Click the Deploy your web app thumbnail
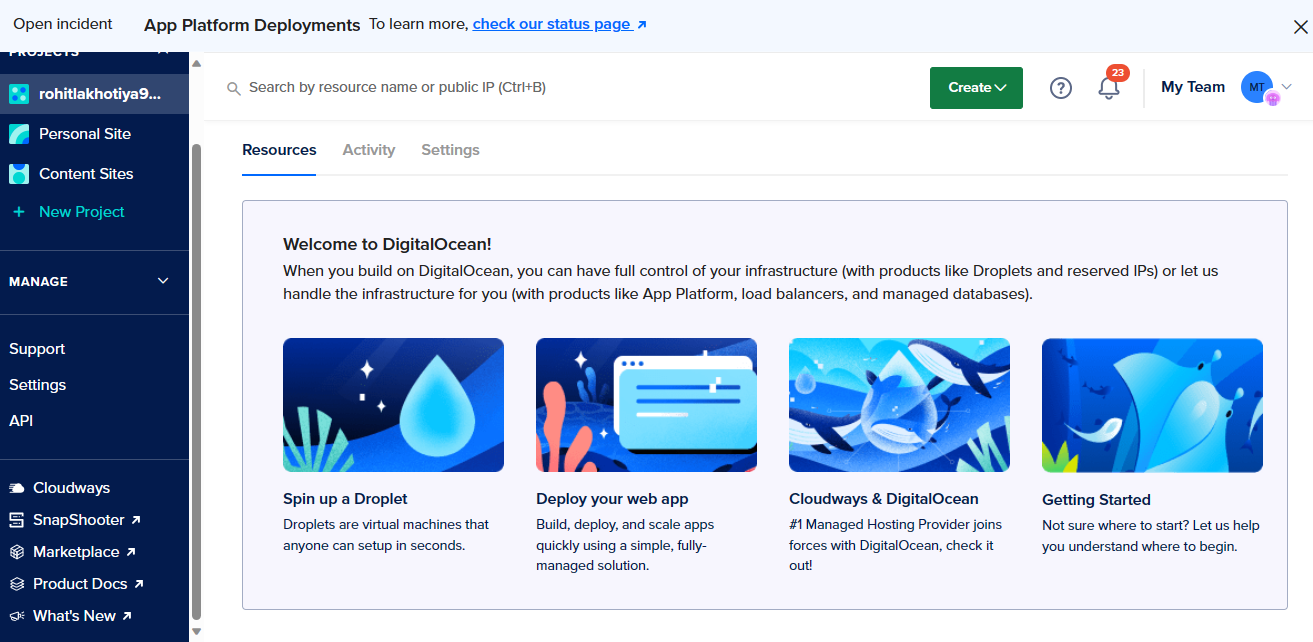The height and width of the screenshot is (642, 1313). [645, 404]
